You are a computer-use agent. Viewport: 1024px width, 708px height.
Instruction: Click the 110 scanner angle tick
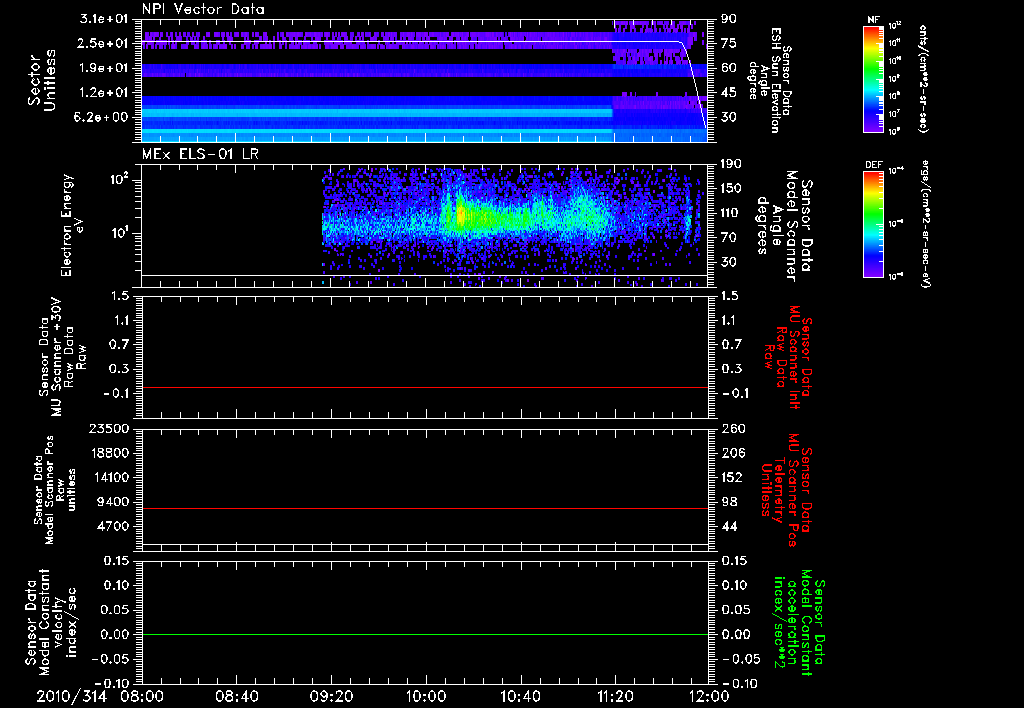732,213
